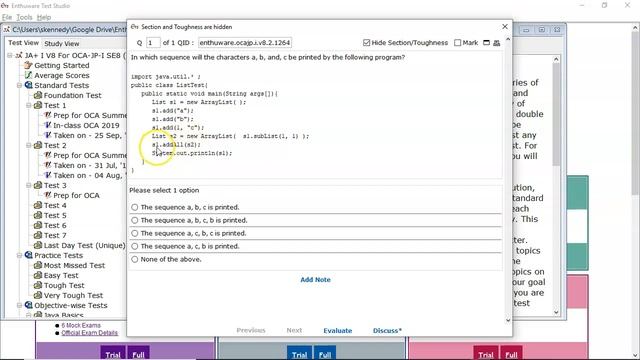Click the Very Tough Test icon

38,296
